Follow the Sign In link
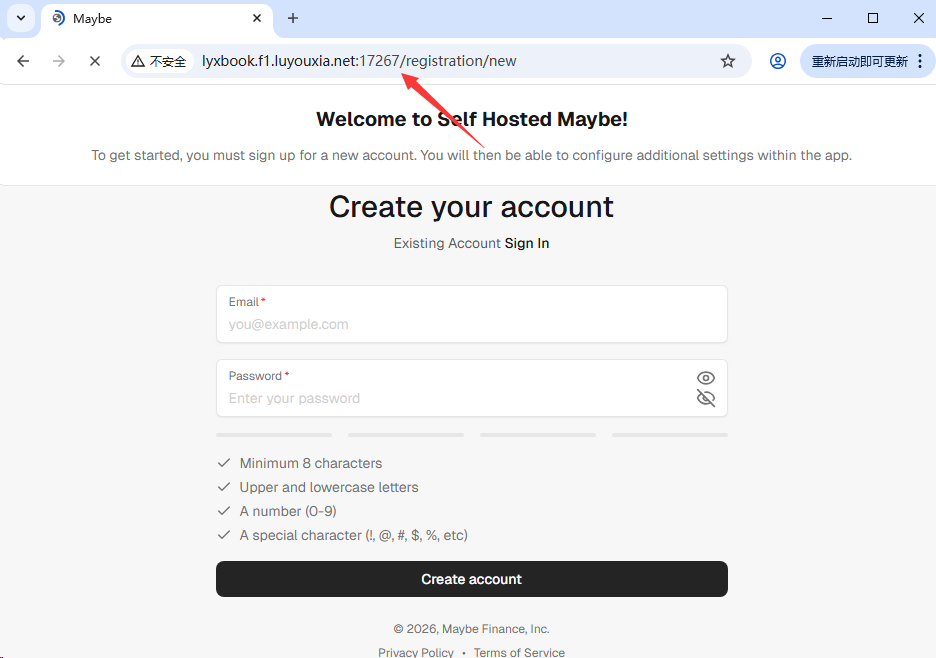Viewport: 936px width, 658px height. 527,243
